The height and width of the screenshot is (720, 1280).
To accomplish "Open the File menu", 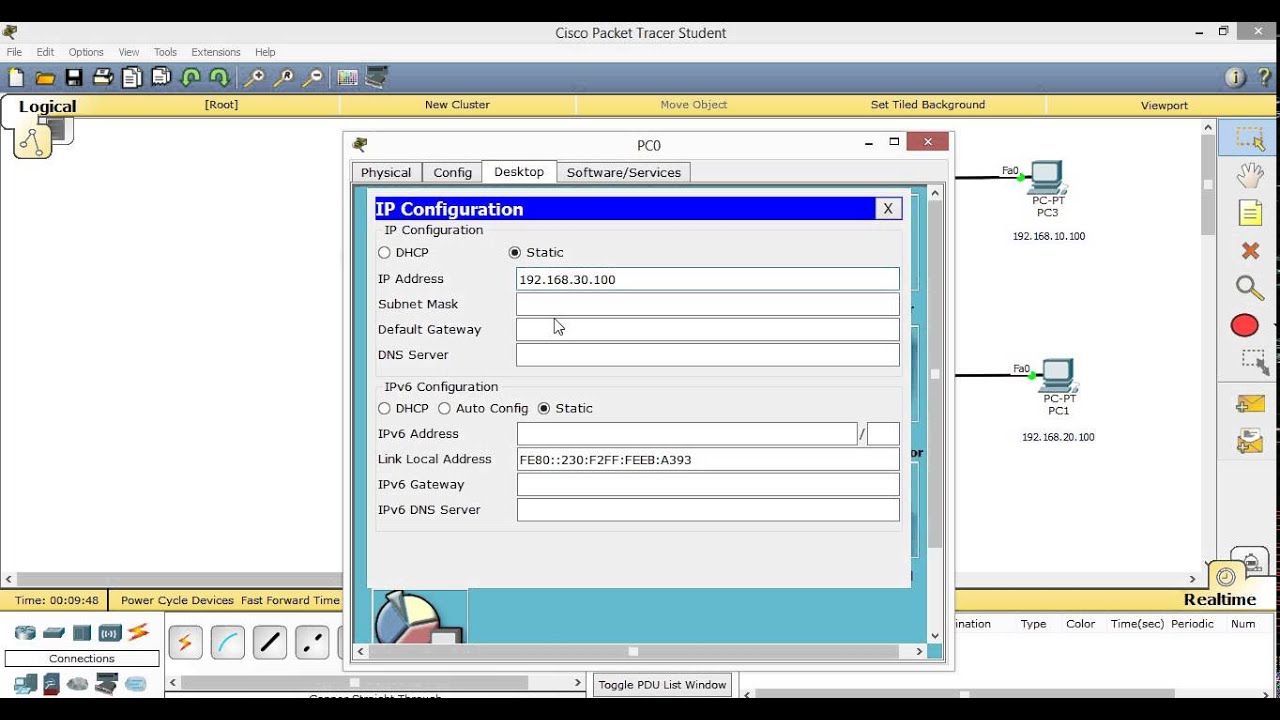I will click(14, 52).
